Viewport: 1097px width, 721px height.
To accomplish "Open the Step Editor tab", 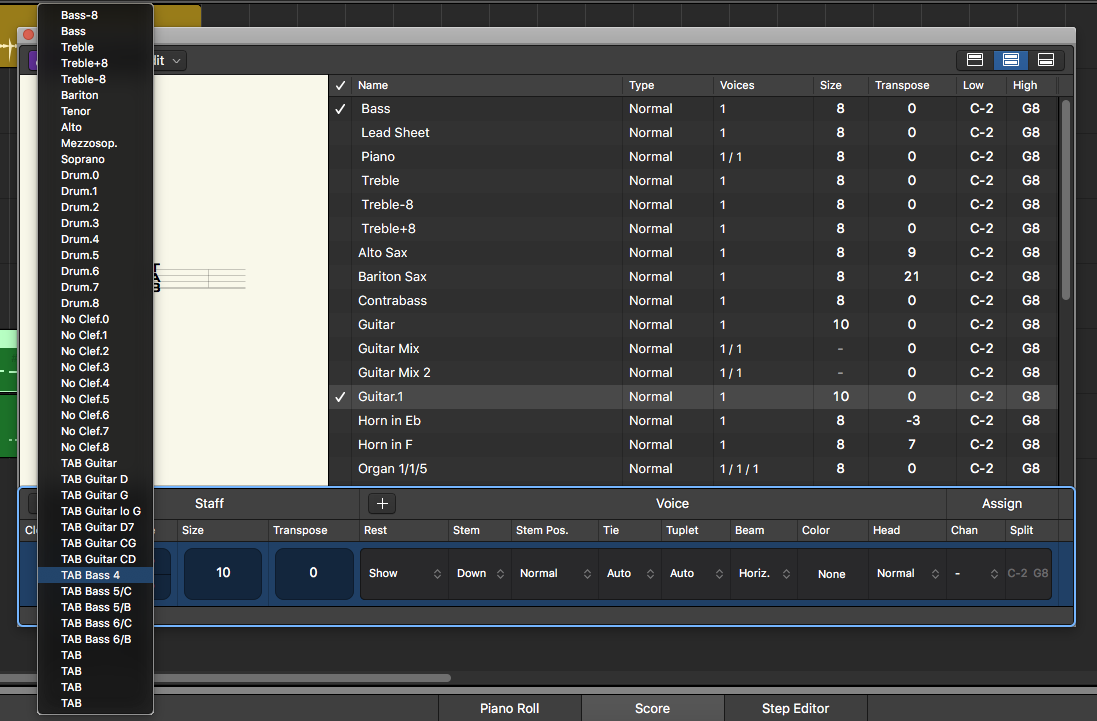I will 795,708.
